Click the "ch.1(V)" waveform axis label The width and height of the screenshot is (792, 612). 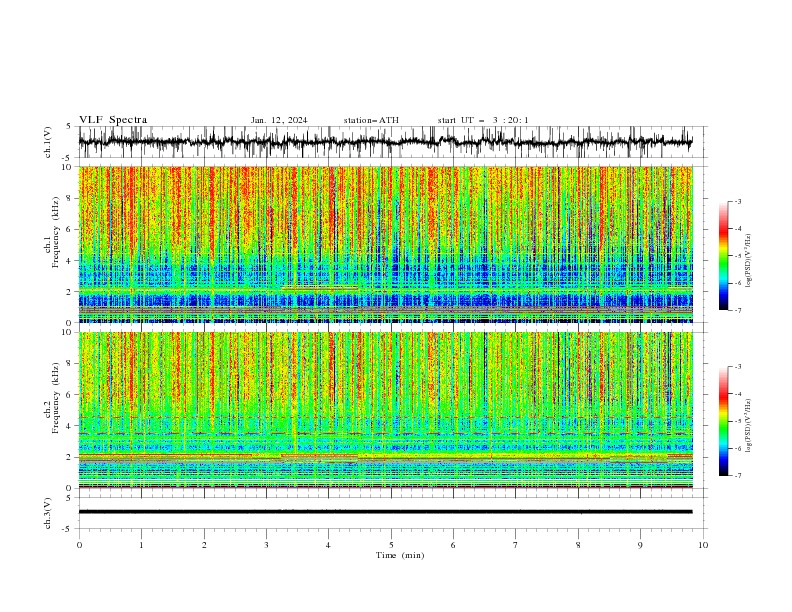48,142
